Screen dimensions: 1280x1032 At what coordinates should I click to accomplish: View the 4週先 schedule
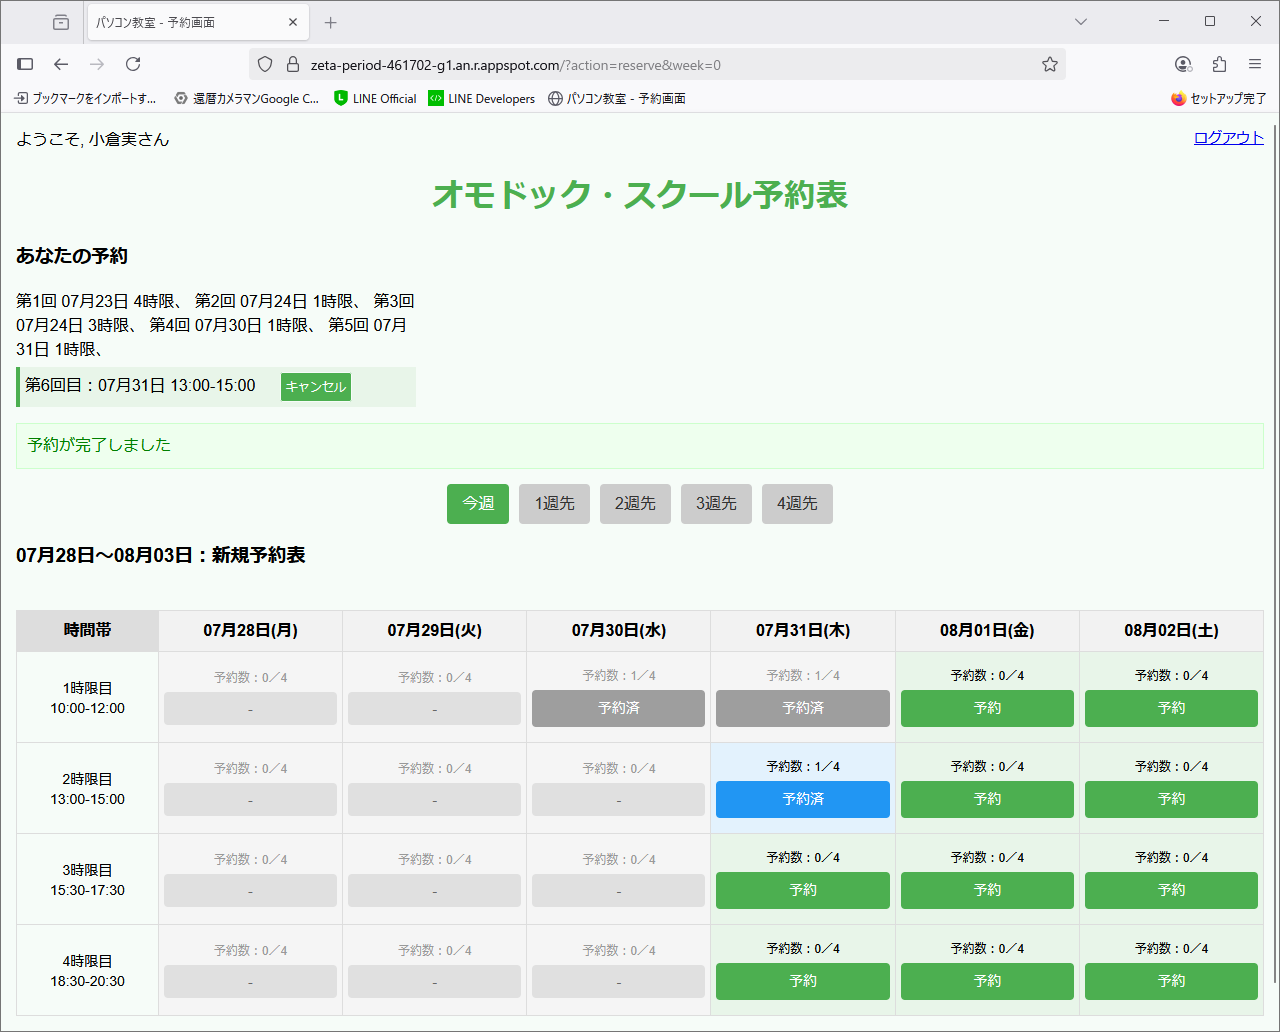point(797,504)
